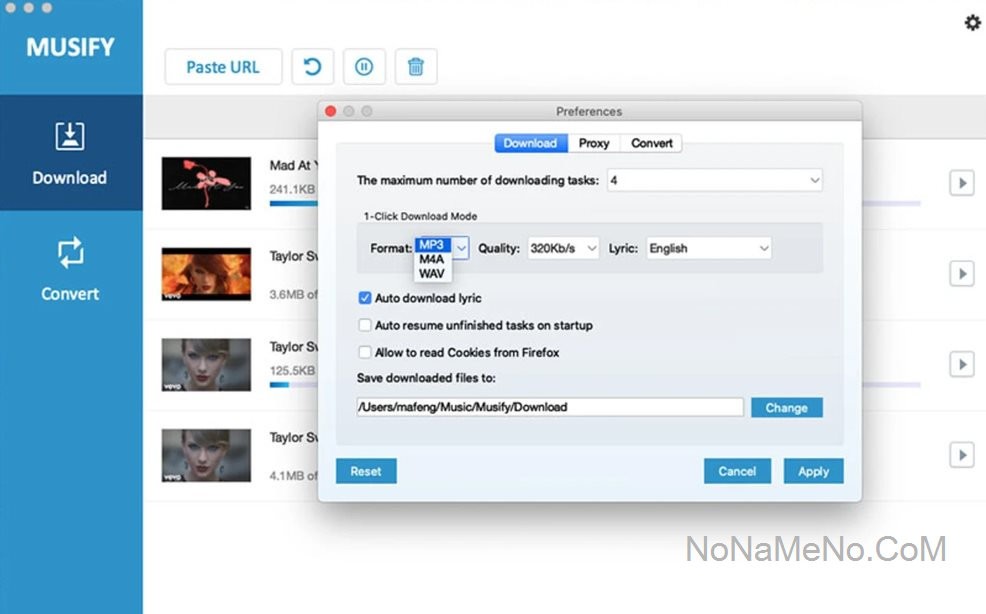Switch to the Convert sidebar section

[69, 269]
